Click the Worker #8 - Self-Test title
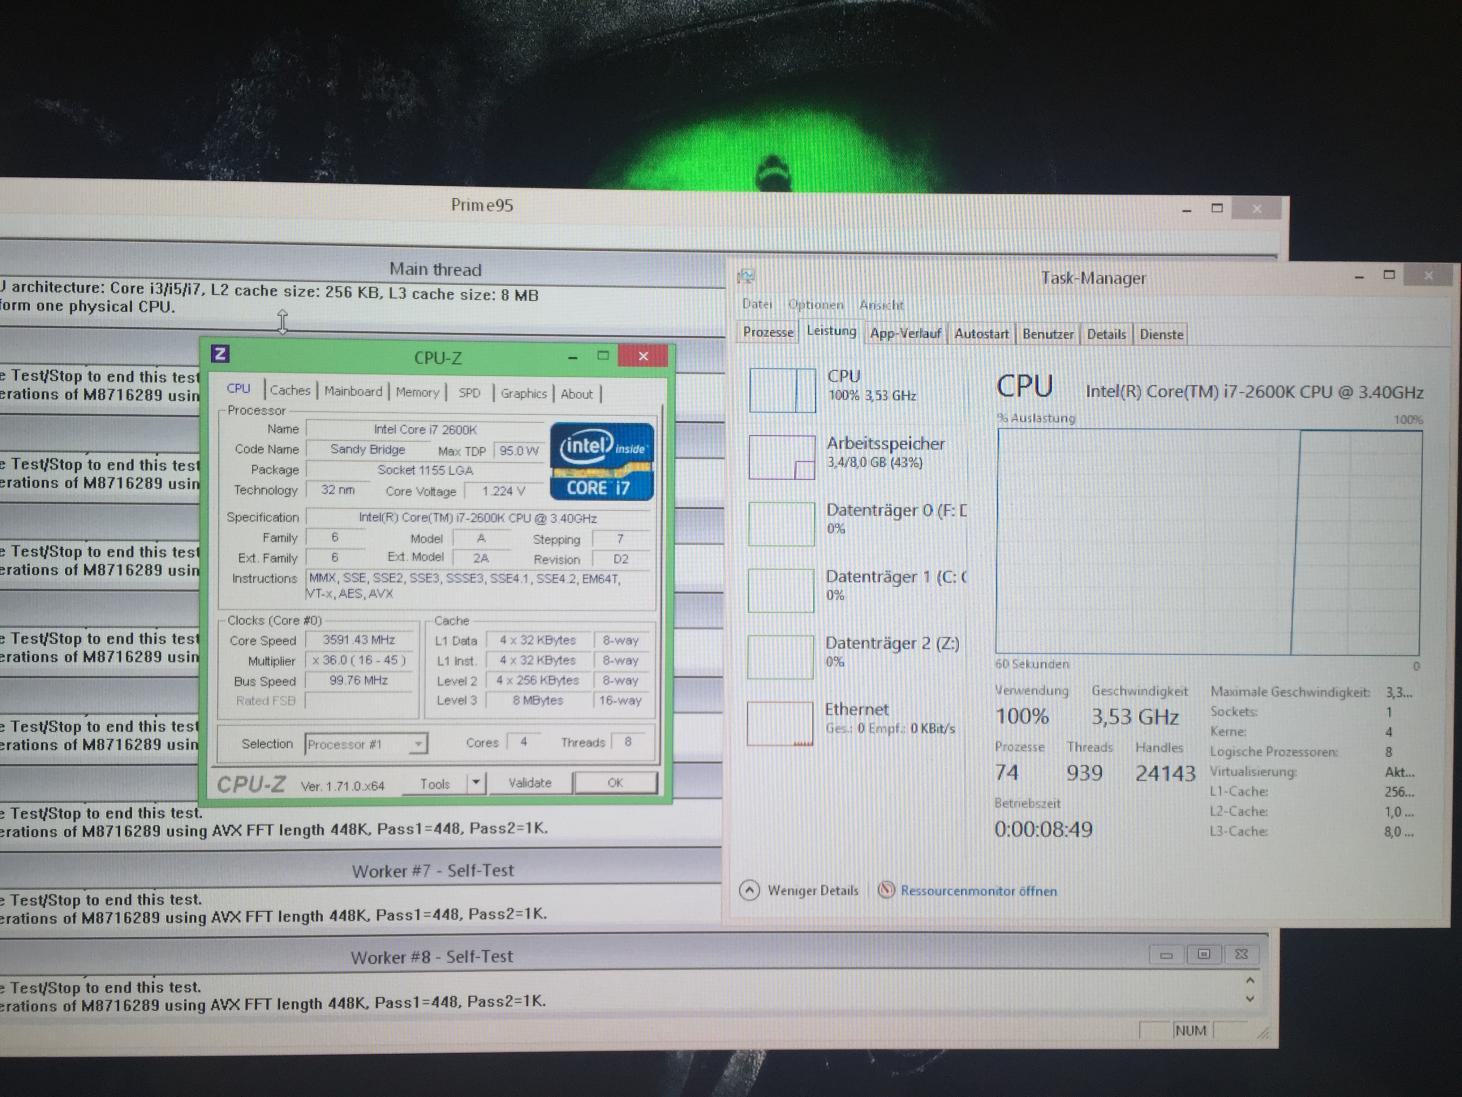This screenshot has width=1462, height=1097. (432, 957)
